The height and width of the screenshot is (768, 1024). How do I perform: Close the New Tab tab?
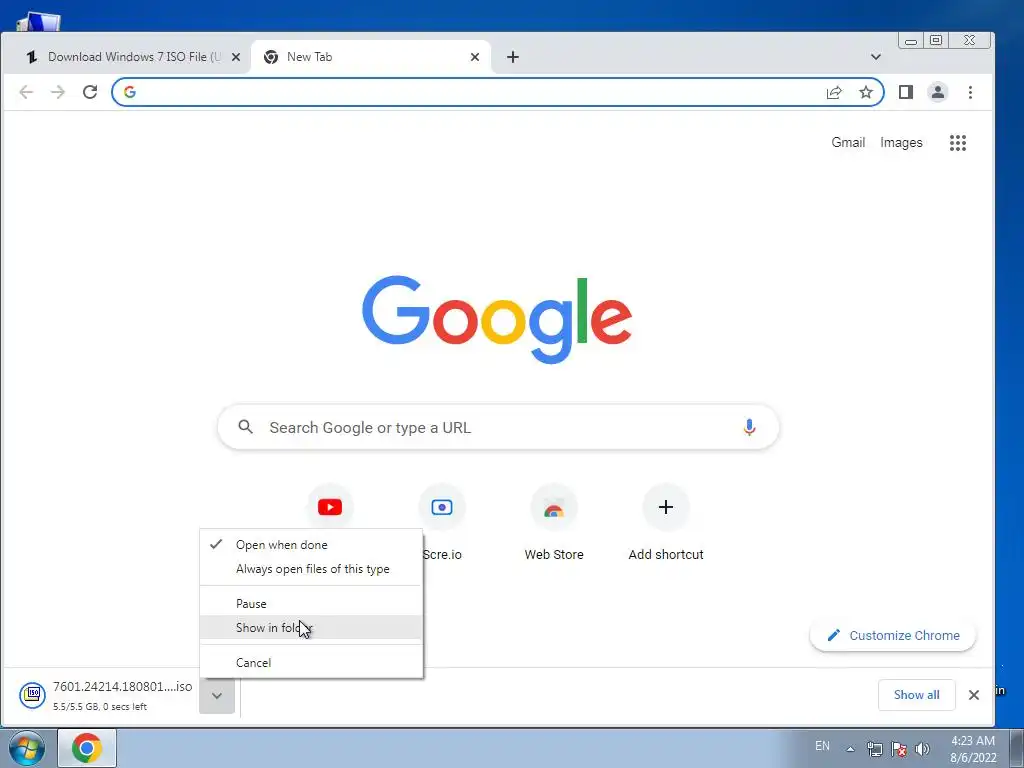tap(475, 57)
